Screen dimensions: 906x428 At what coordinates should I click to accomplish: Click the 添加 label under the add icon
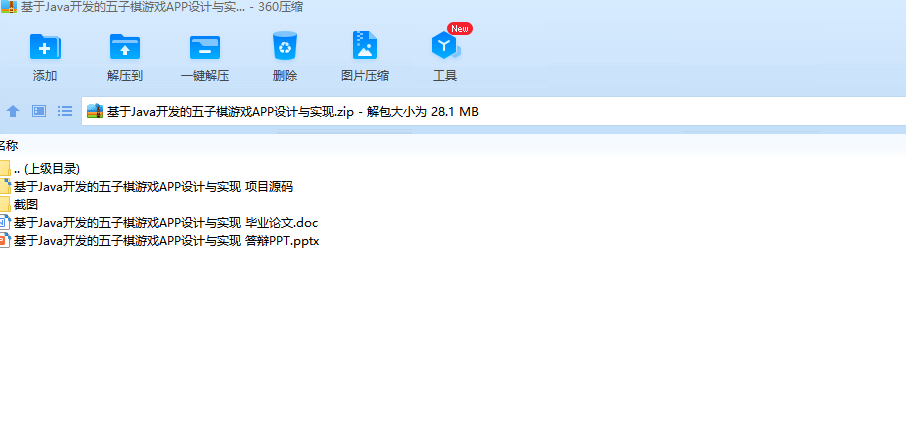click(45, 76)
